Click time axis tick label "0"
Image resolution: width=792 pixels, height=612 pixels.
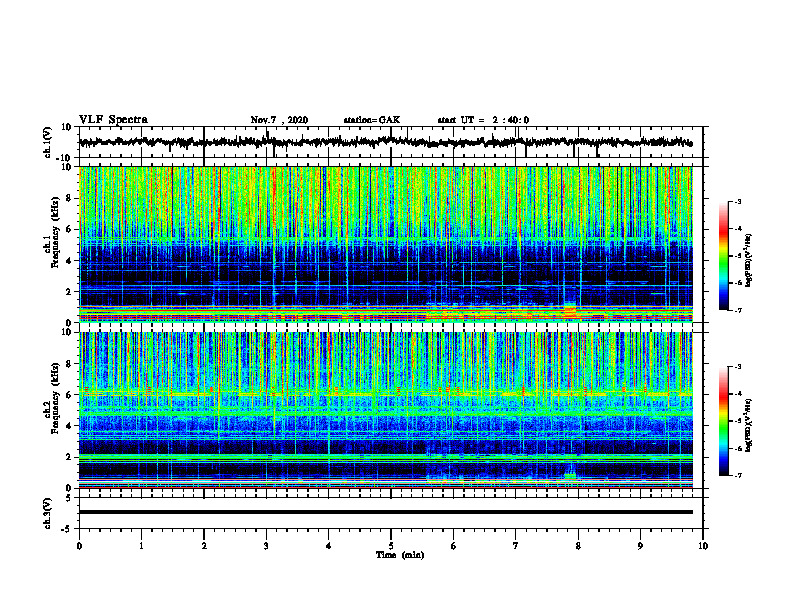tap(79, 546)
